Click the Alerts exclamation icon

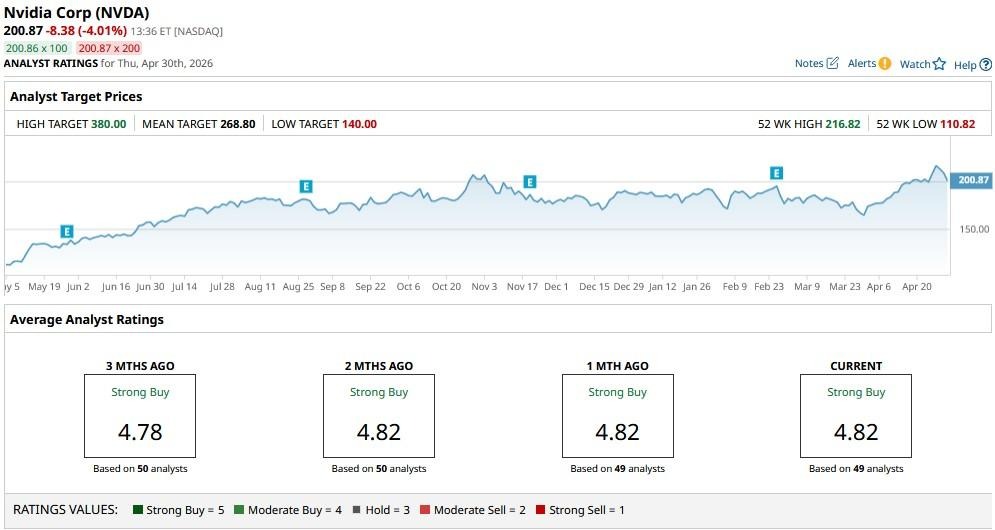[x=885, y=63]
